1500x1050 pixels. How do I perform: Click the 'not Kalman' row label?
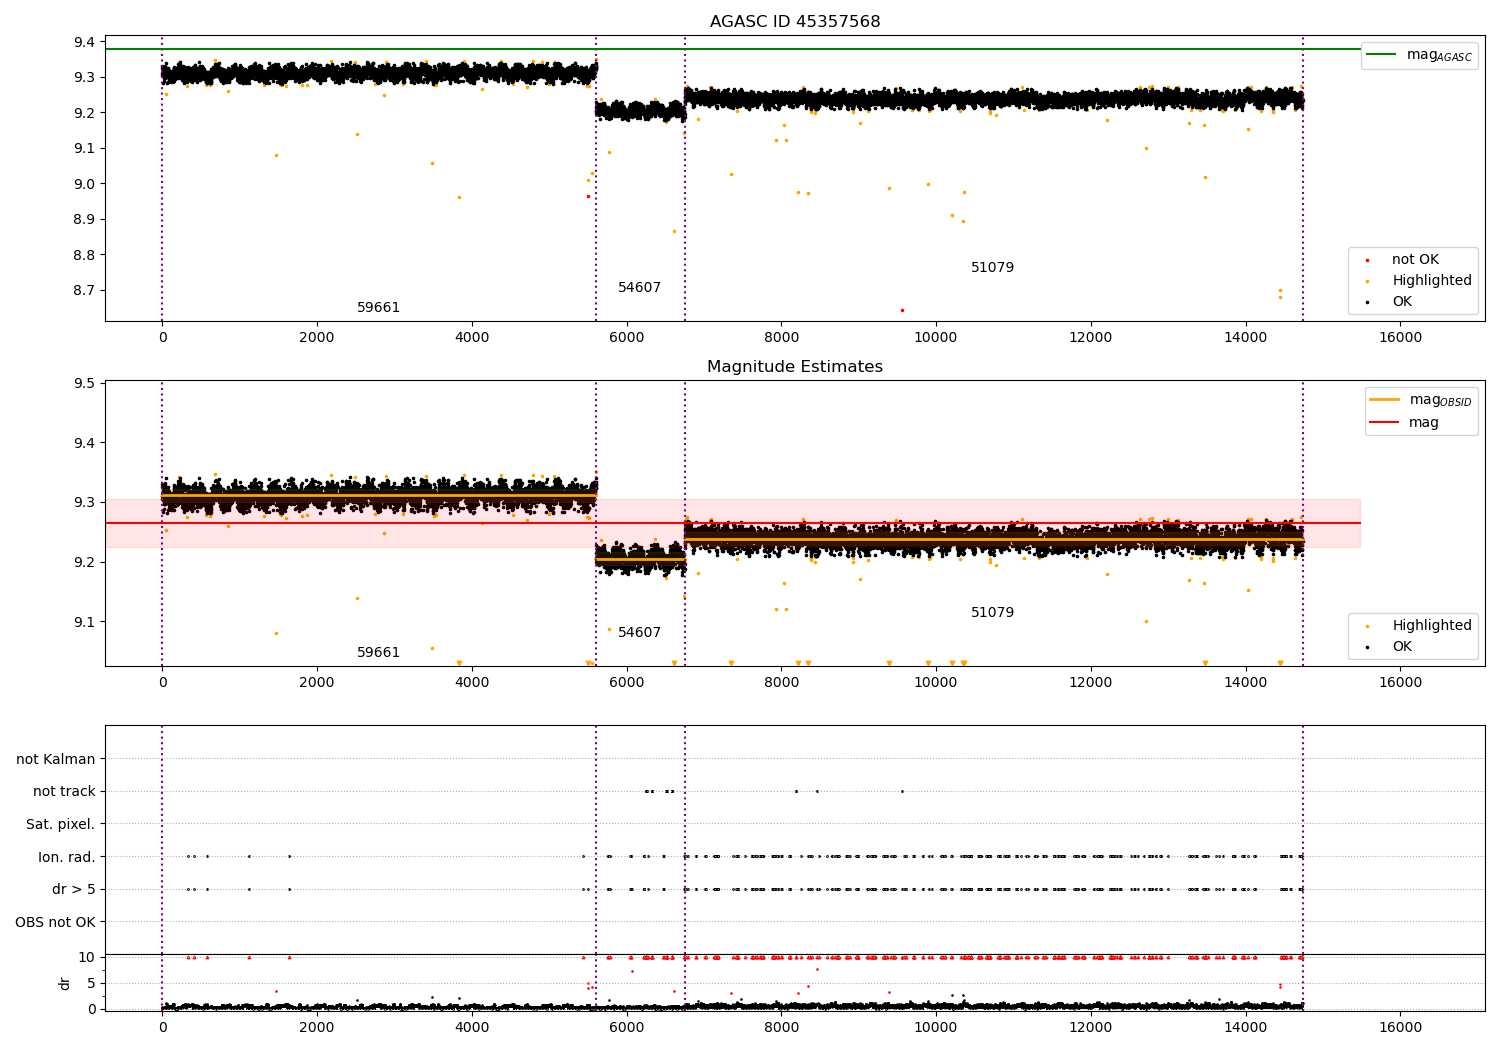tap(56, 759)
